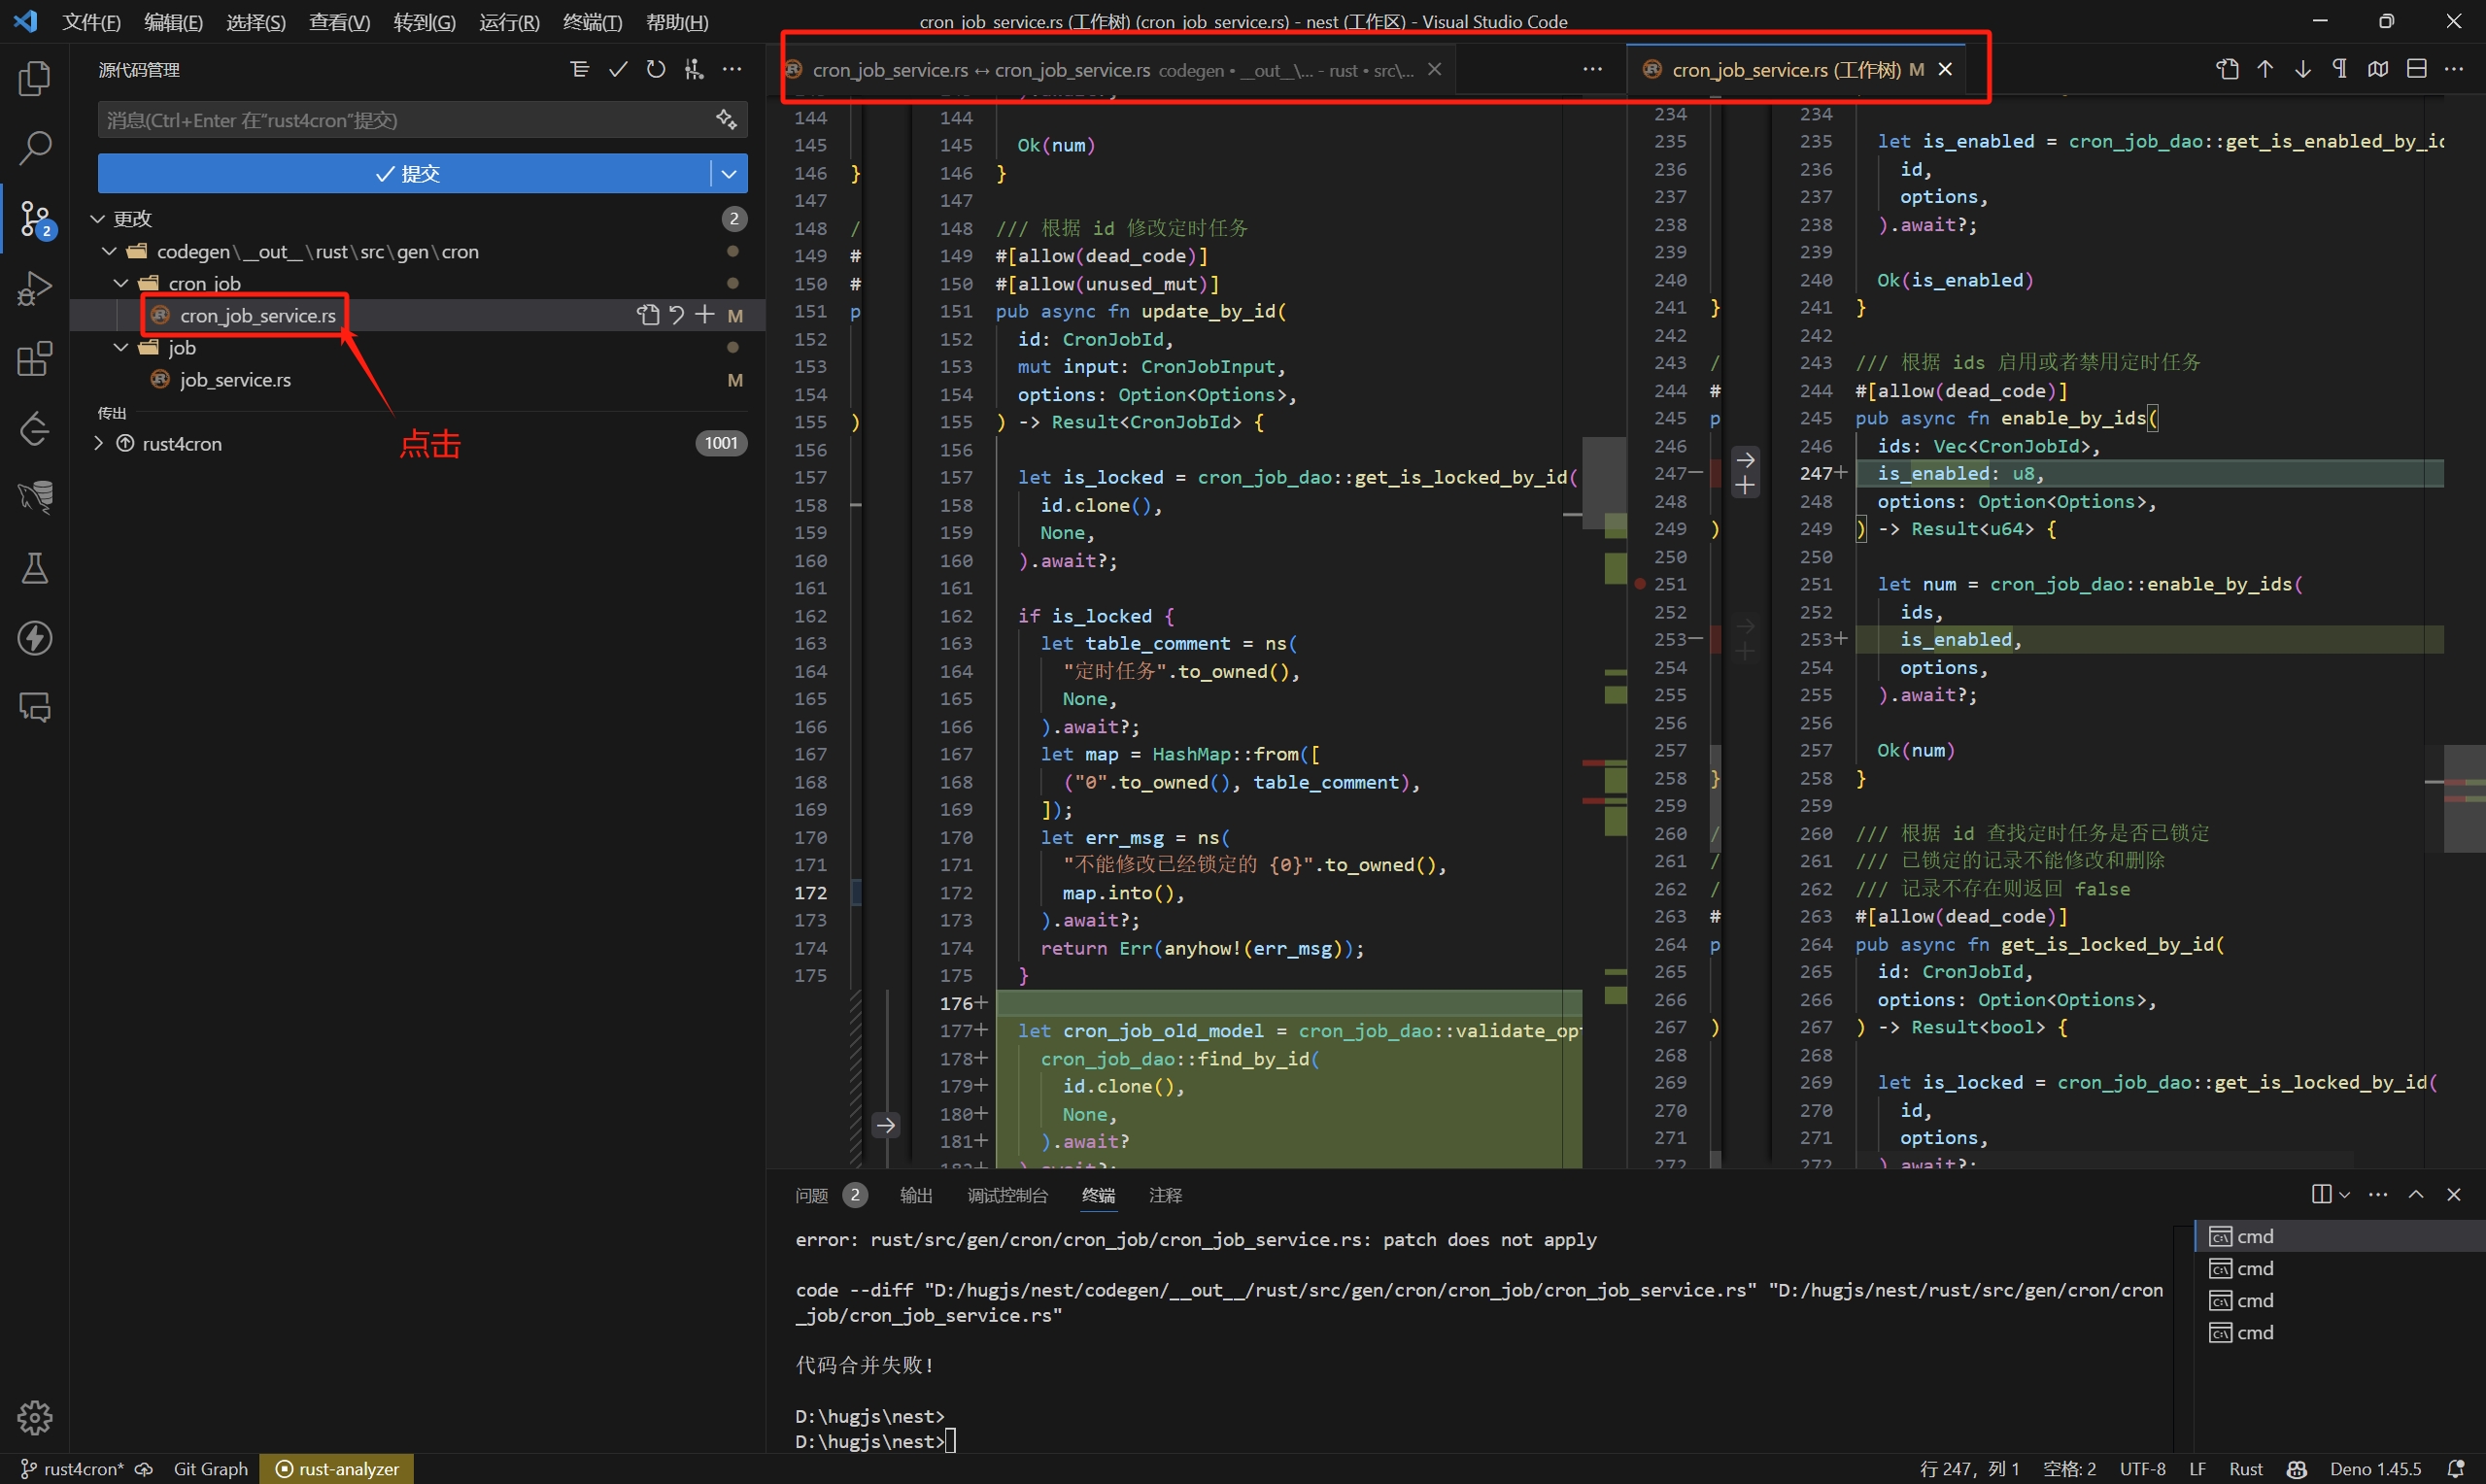
Task: Open the lightning bolt activity bar view
Action: 34,638
